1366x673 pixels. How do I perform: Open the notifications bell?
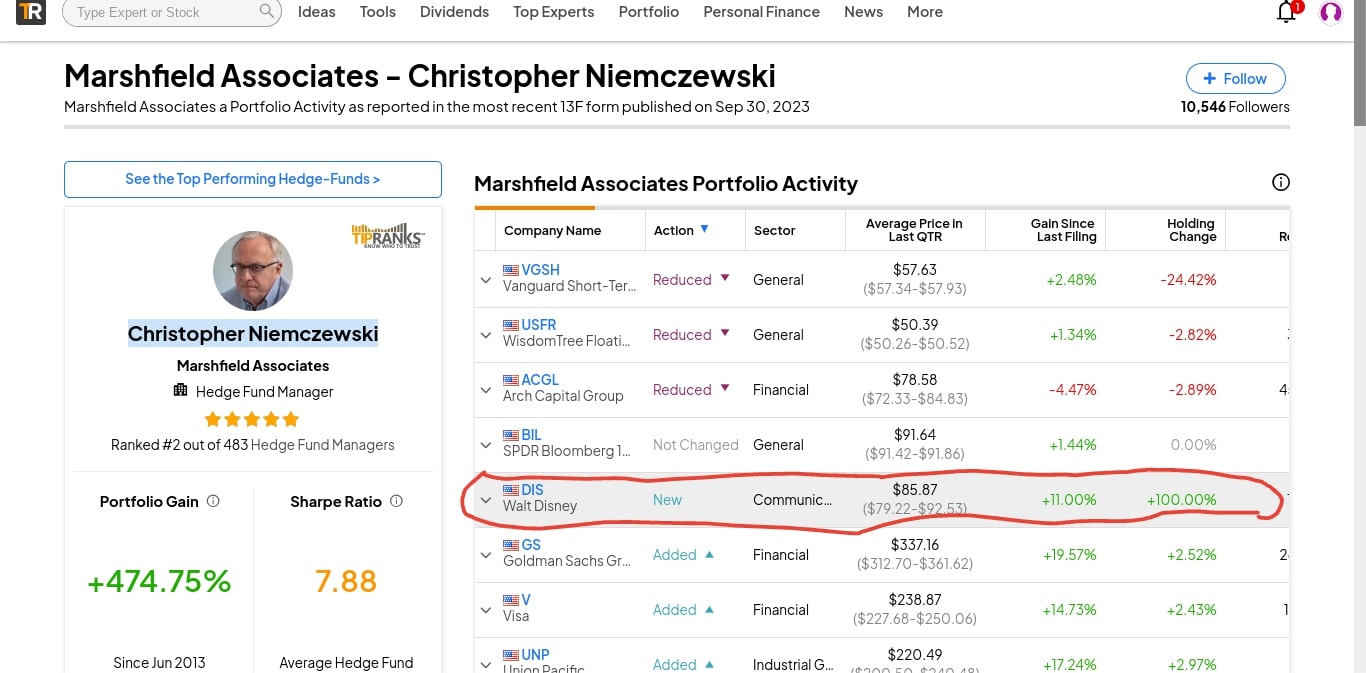(x=1287, y=12)
